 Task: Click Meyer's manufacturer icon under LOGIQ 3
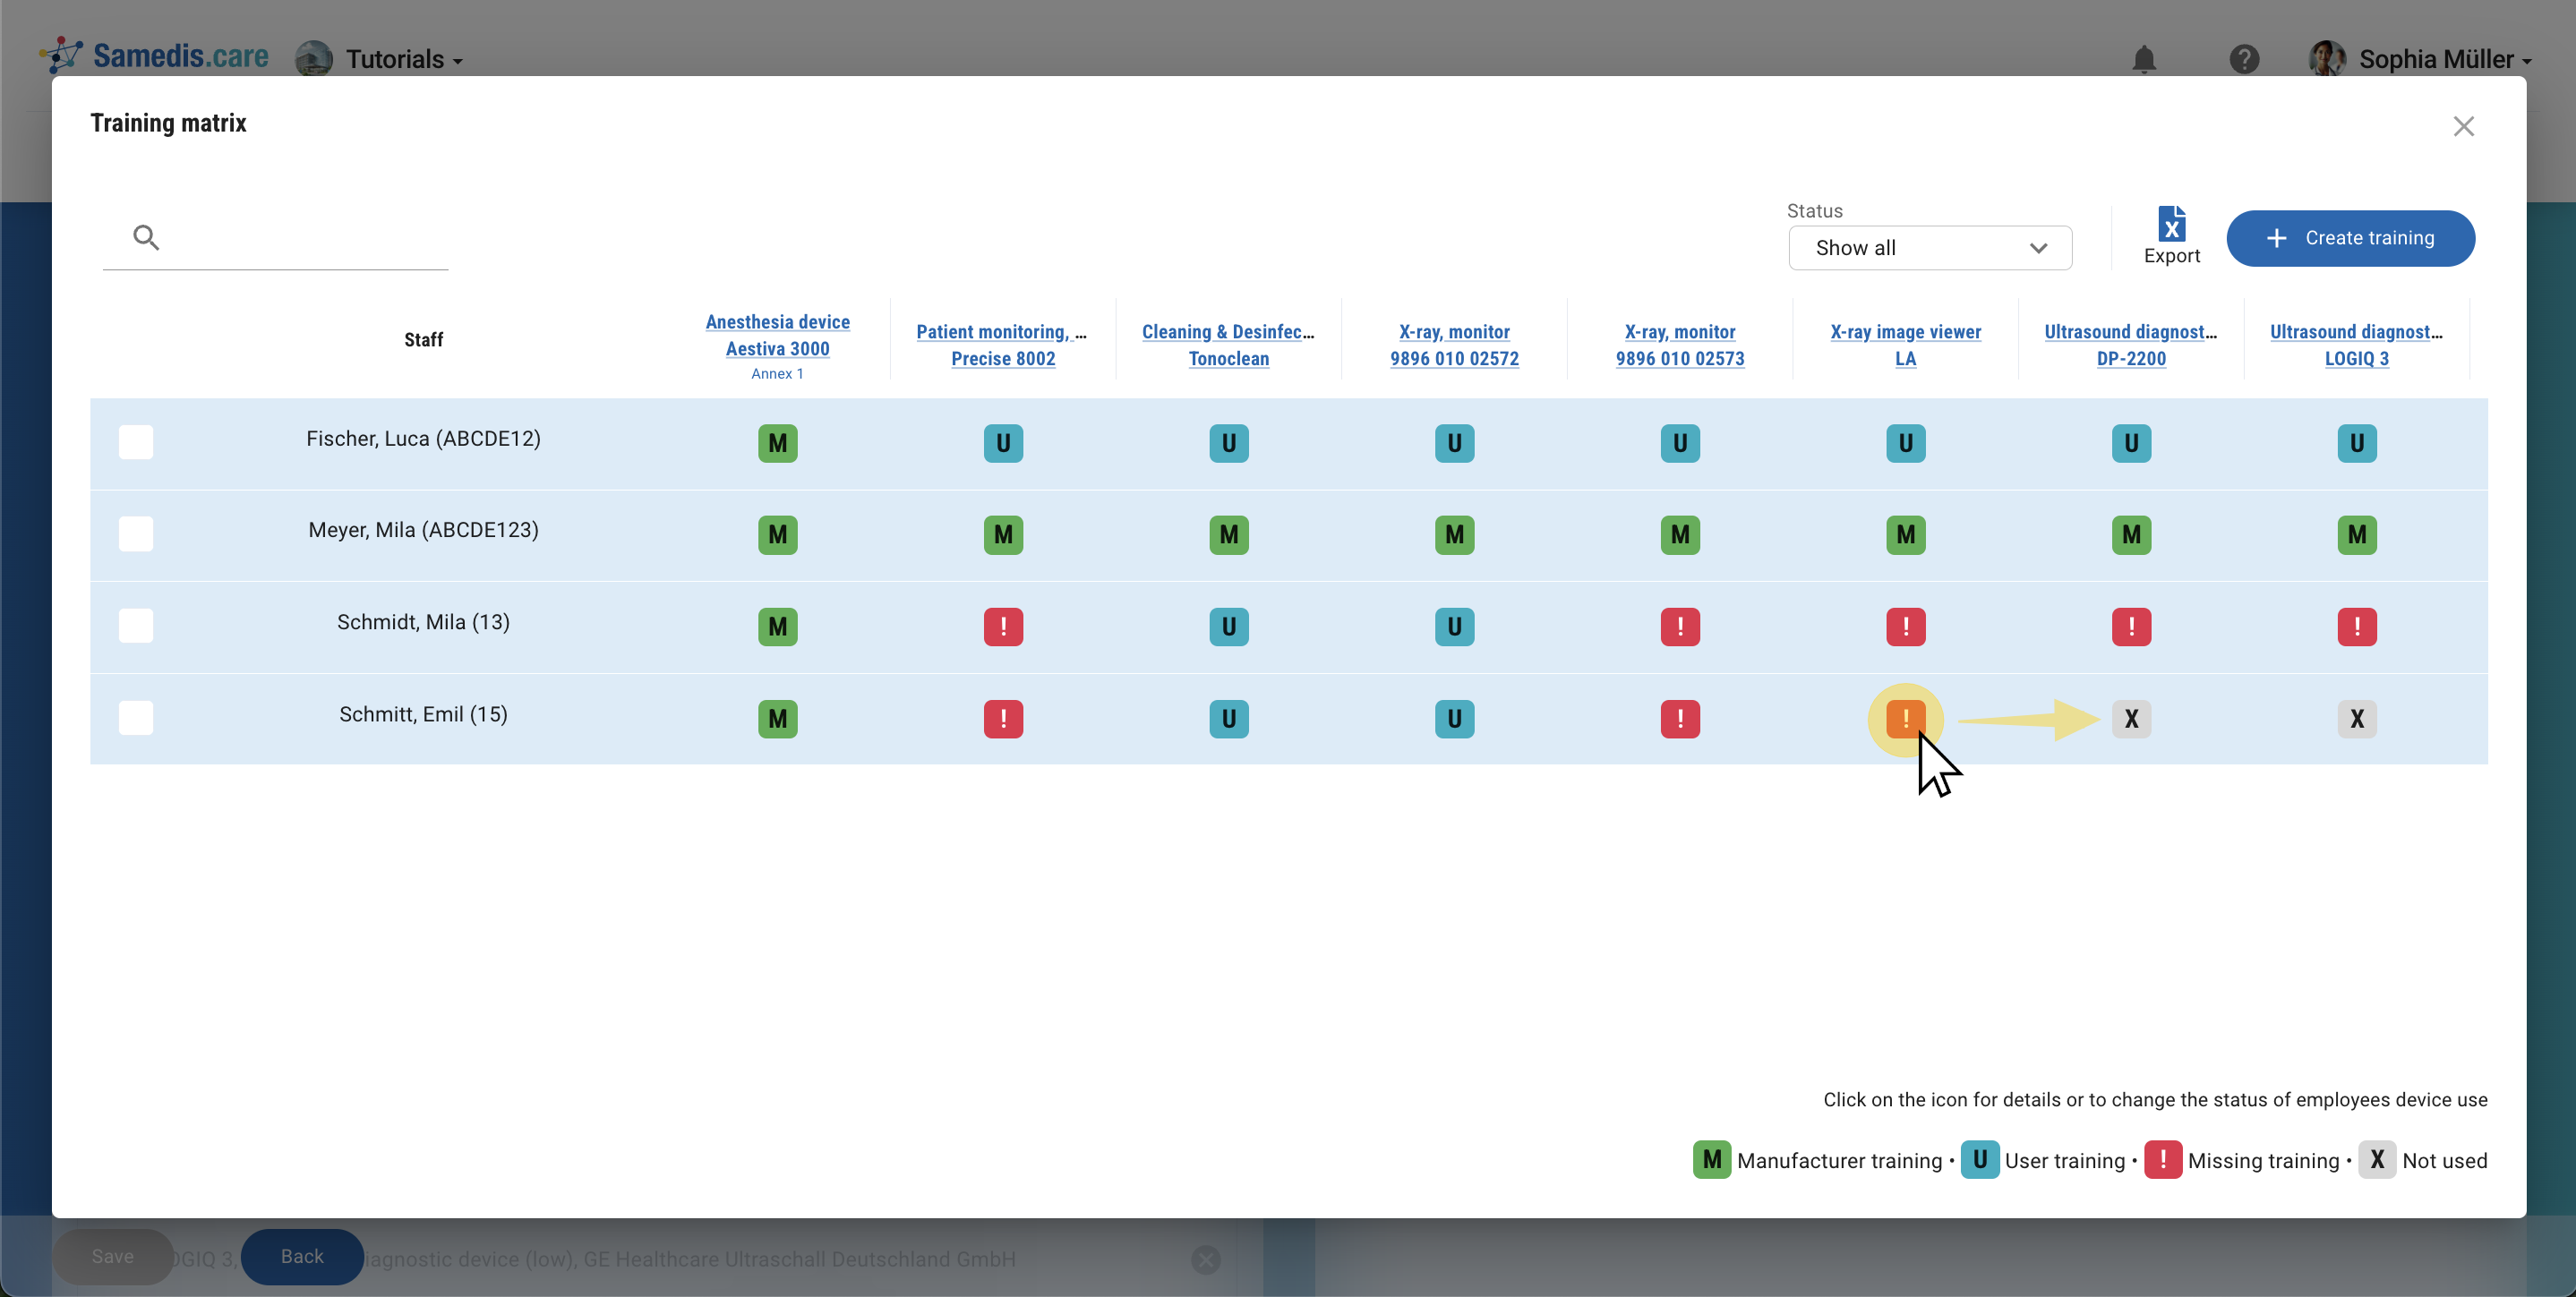tap(2356, 535)
